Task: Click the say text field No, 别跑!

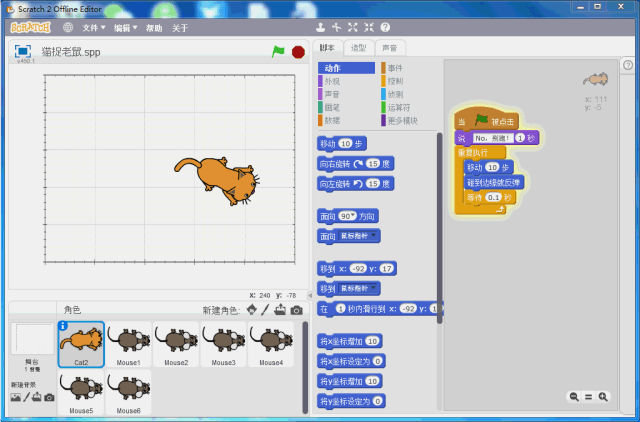Action: [492, 138]
